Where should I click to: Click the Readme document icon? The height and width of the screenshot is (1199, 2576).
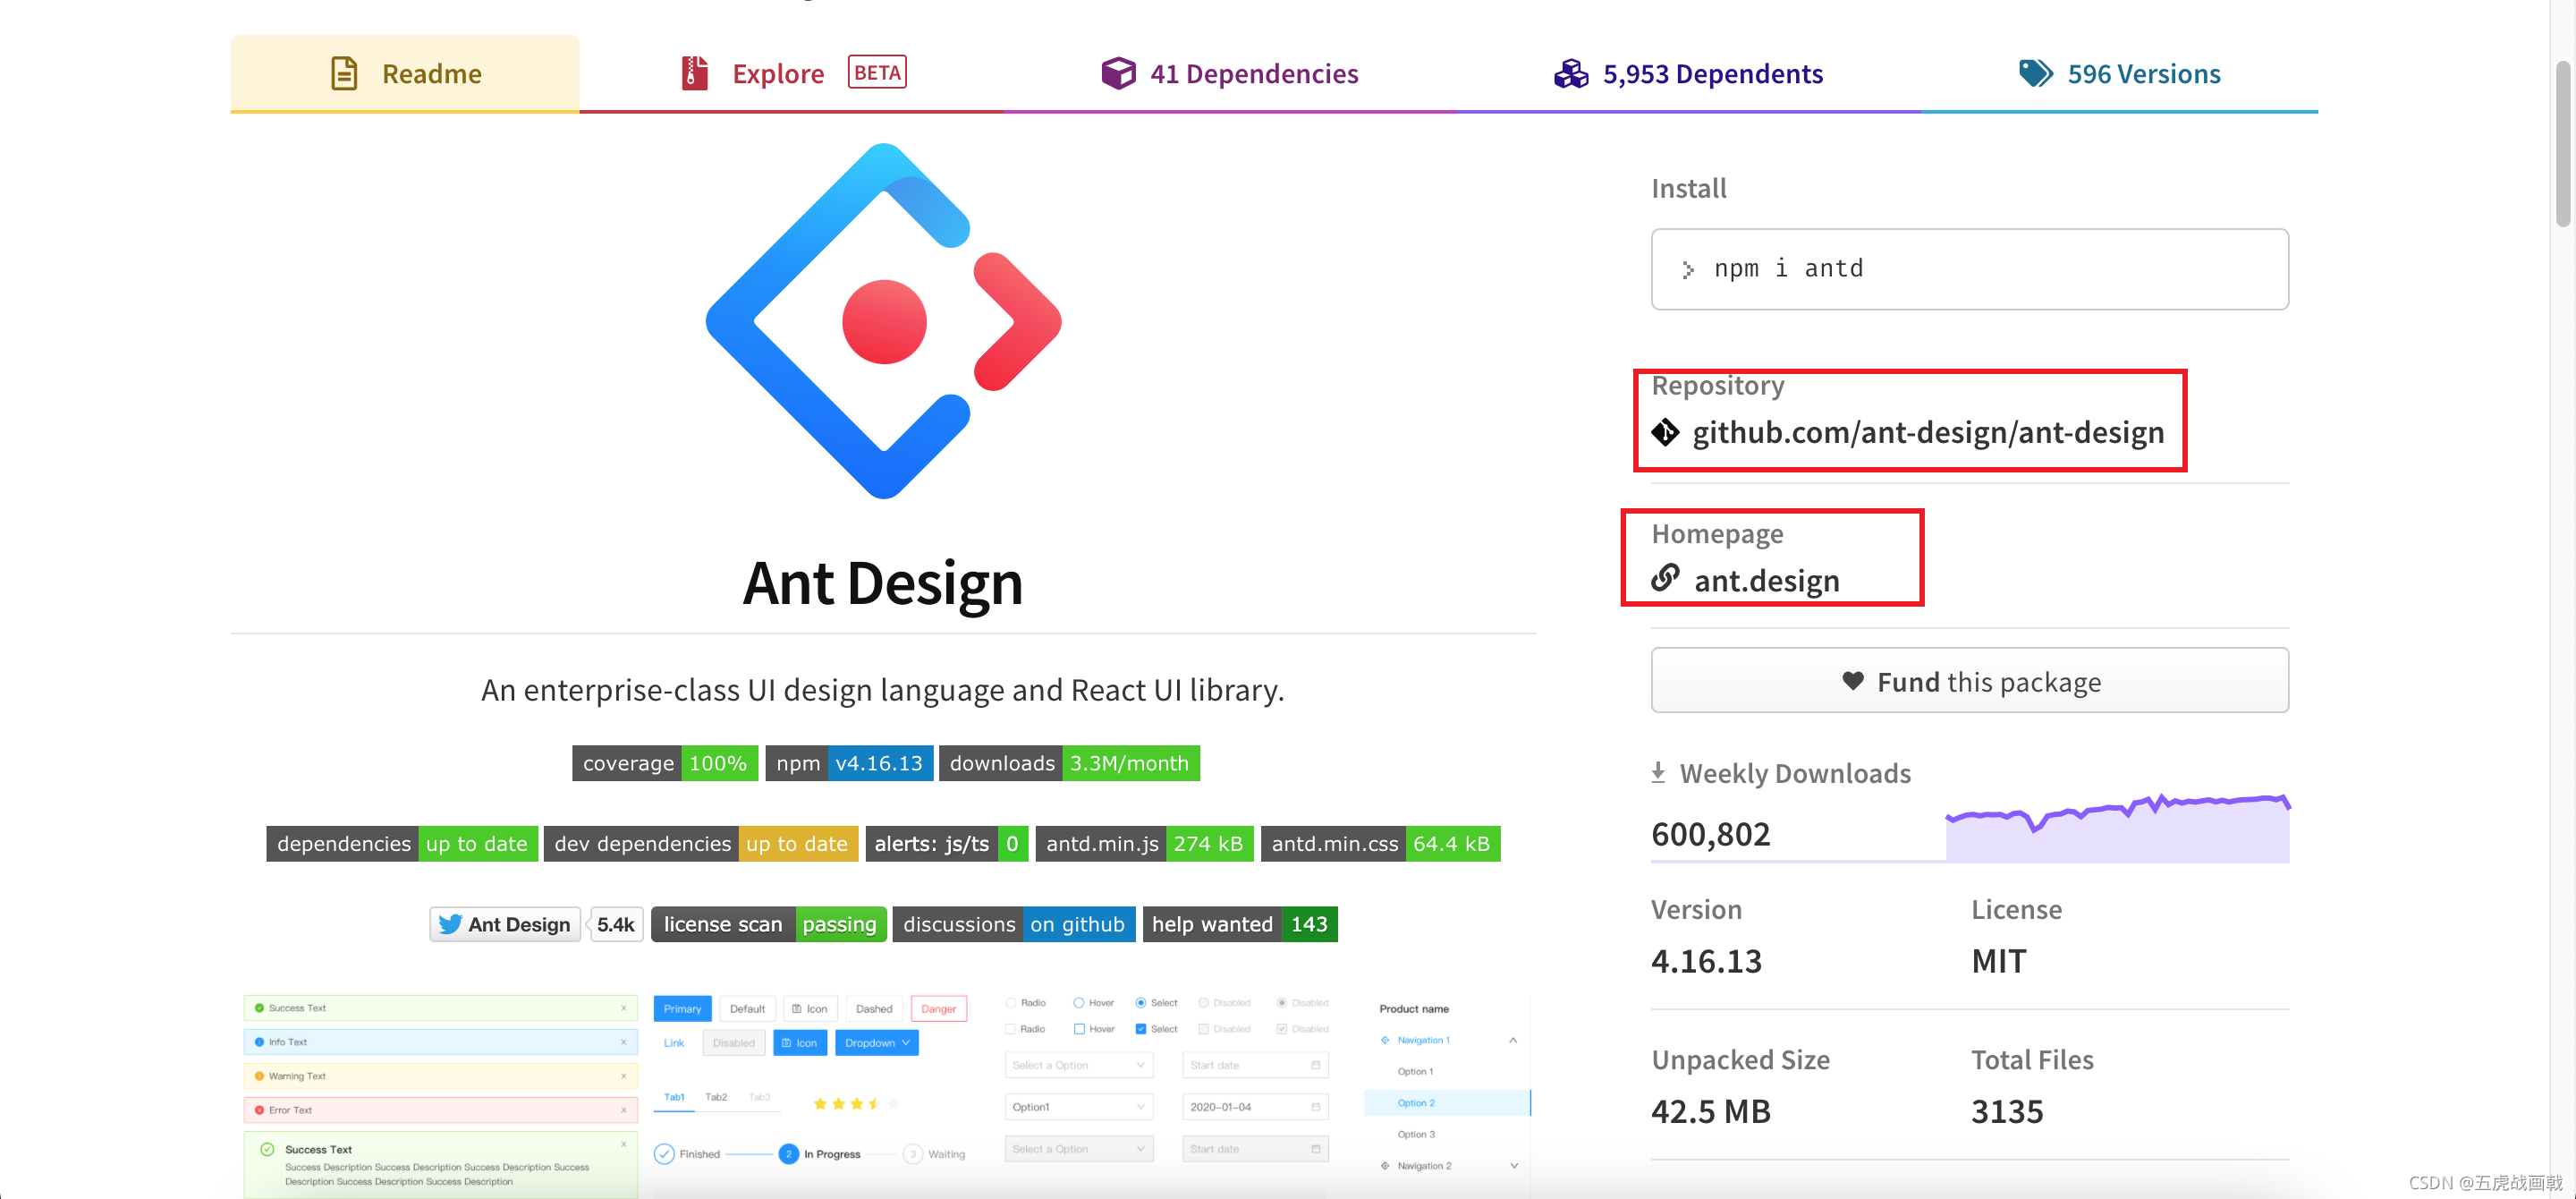(343, 73)
